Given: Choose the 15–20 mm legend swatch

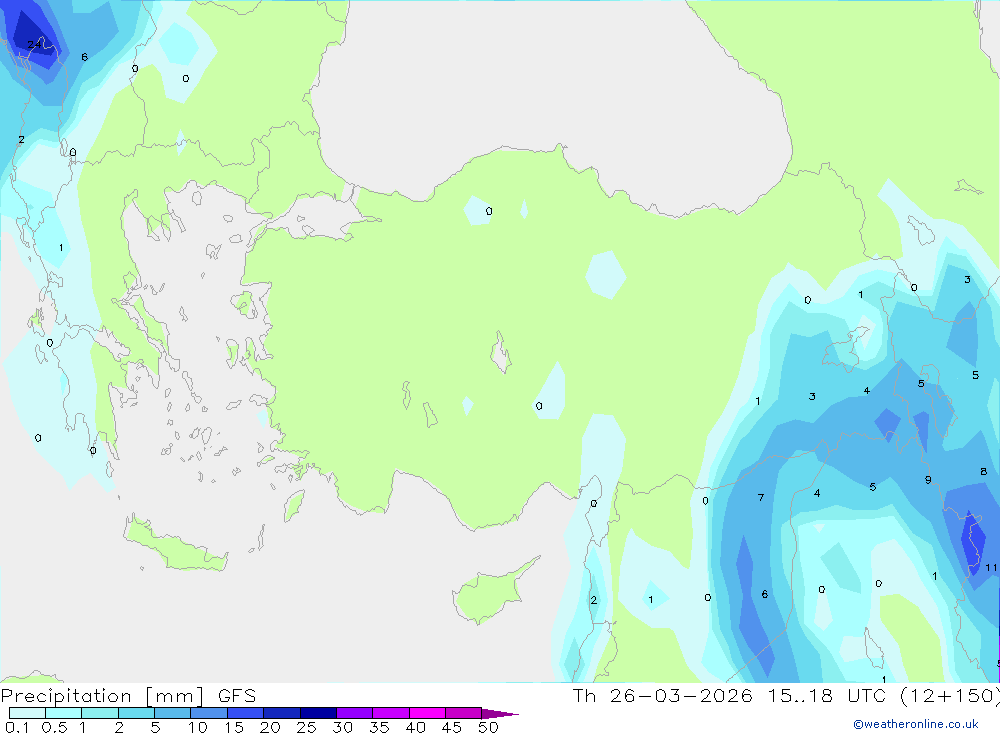Looking at the screenshot, I should (246, 713).
